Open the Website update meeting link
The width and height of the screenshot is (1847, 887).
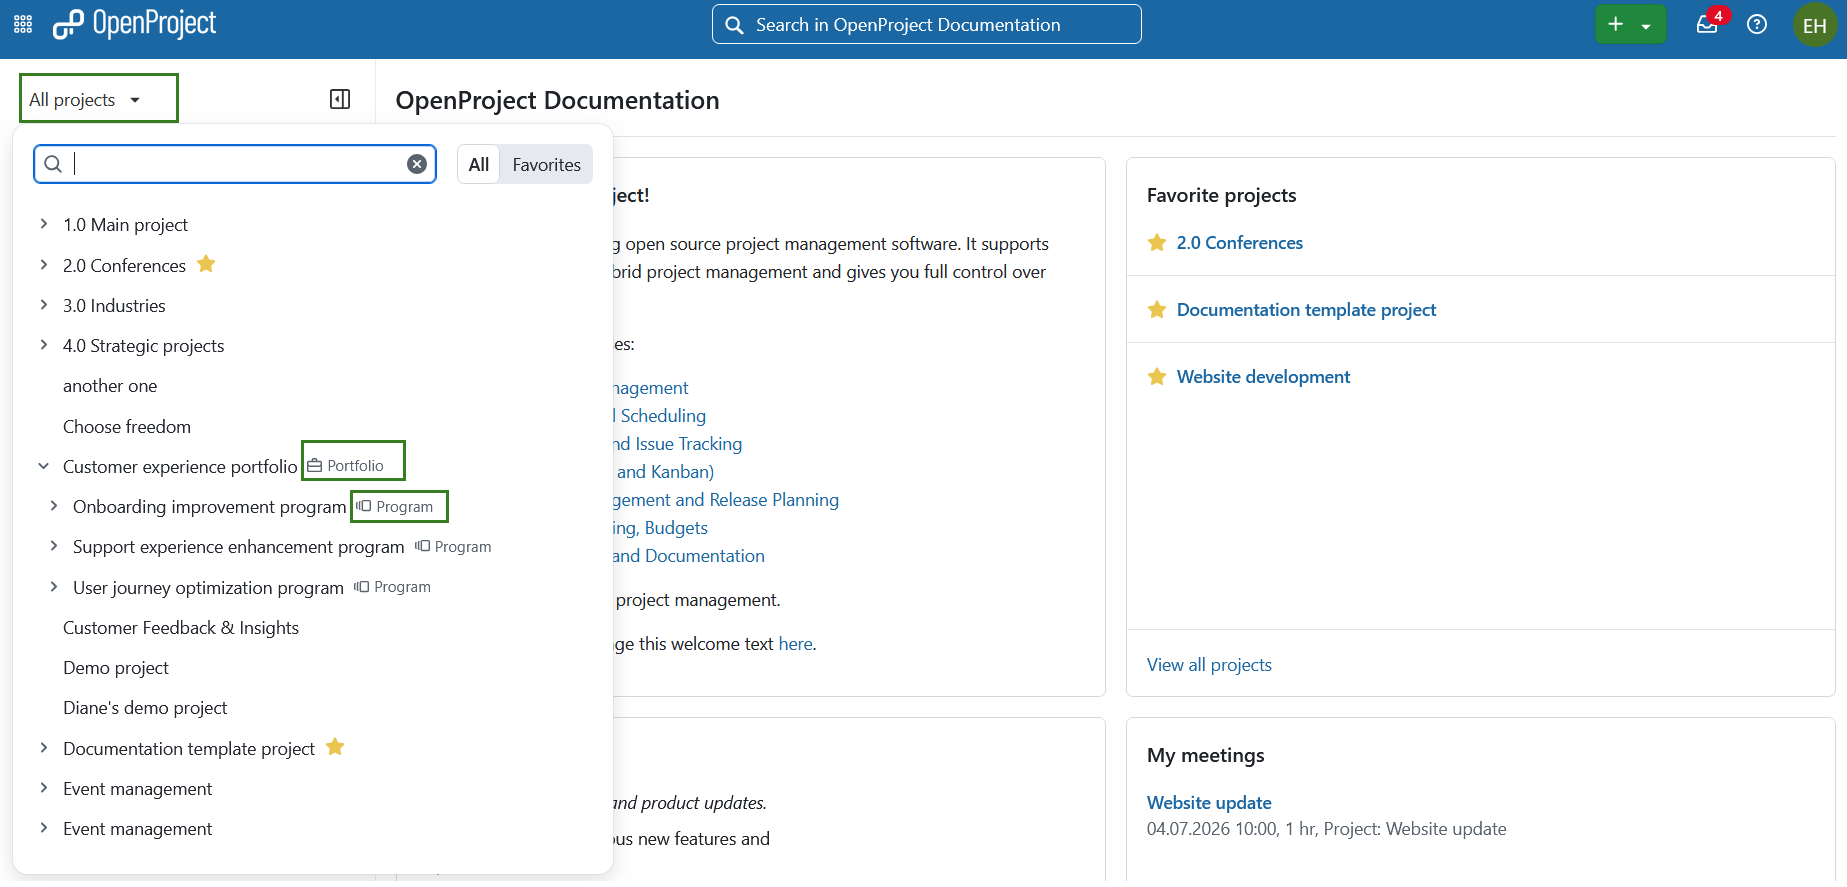(x=1209, y=803)
